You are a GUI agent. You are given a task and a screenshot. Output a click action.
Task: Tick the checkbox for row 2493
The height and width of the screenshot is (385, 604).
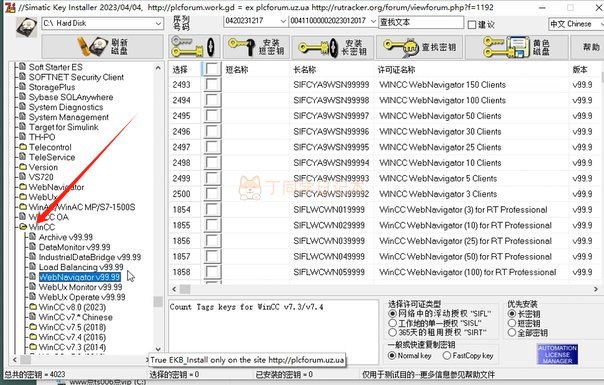click(x=212, y=84)
